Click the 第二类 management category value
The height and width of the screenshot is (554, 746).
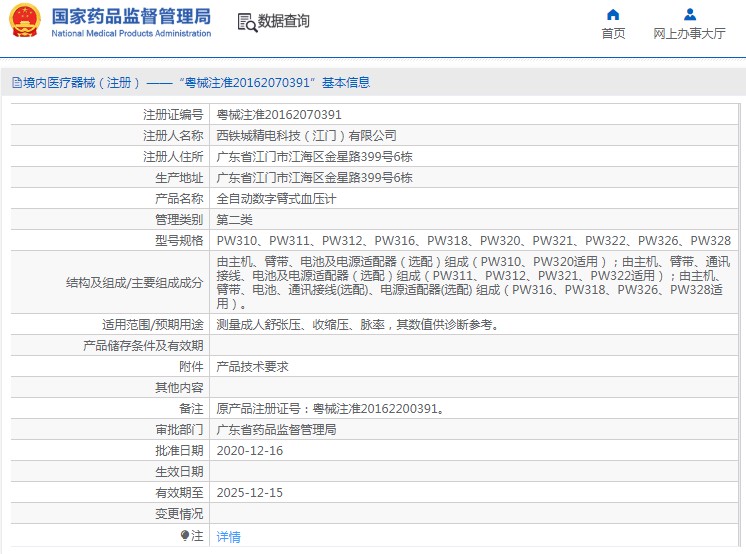coord(235,219)
